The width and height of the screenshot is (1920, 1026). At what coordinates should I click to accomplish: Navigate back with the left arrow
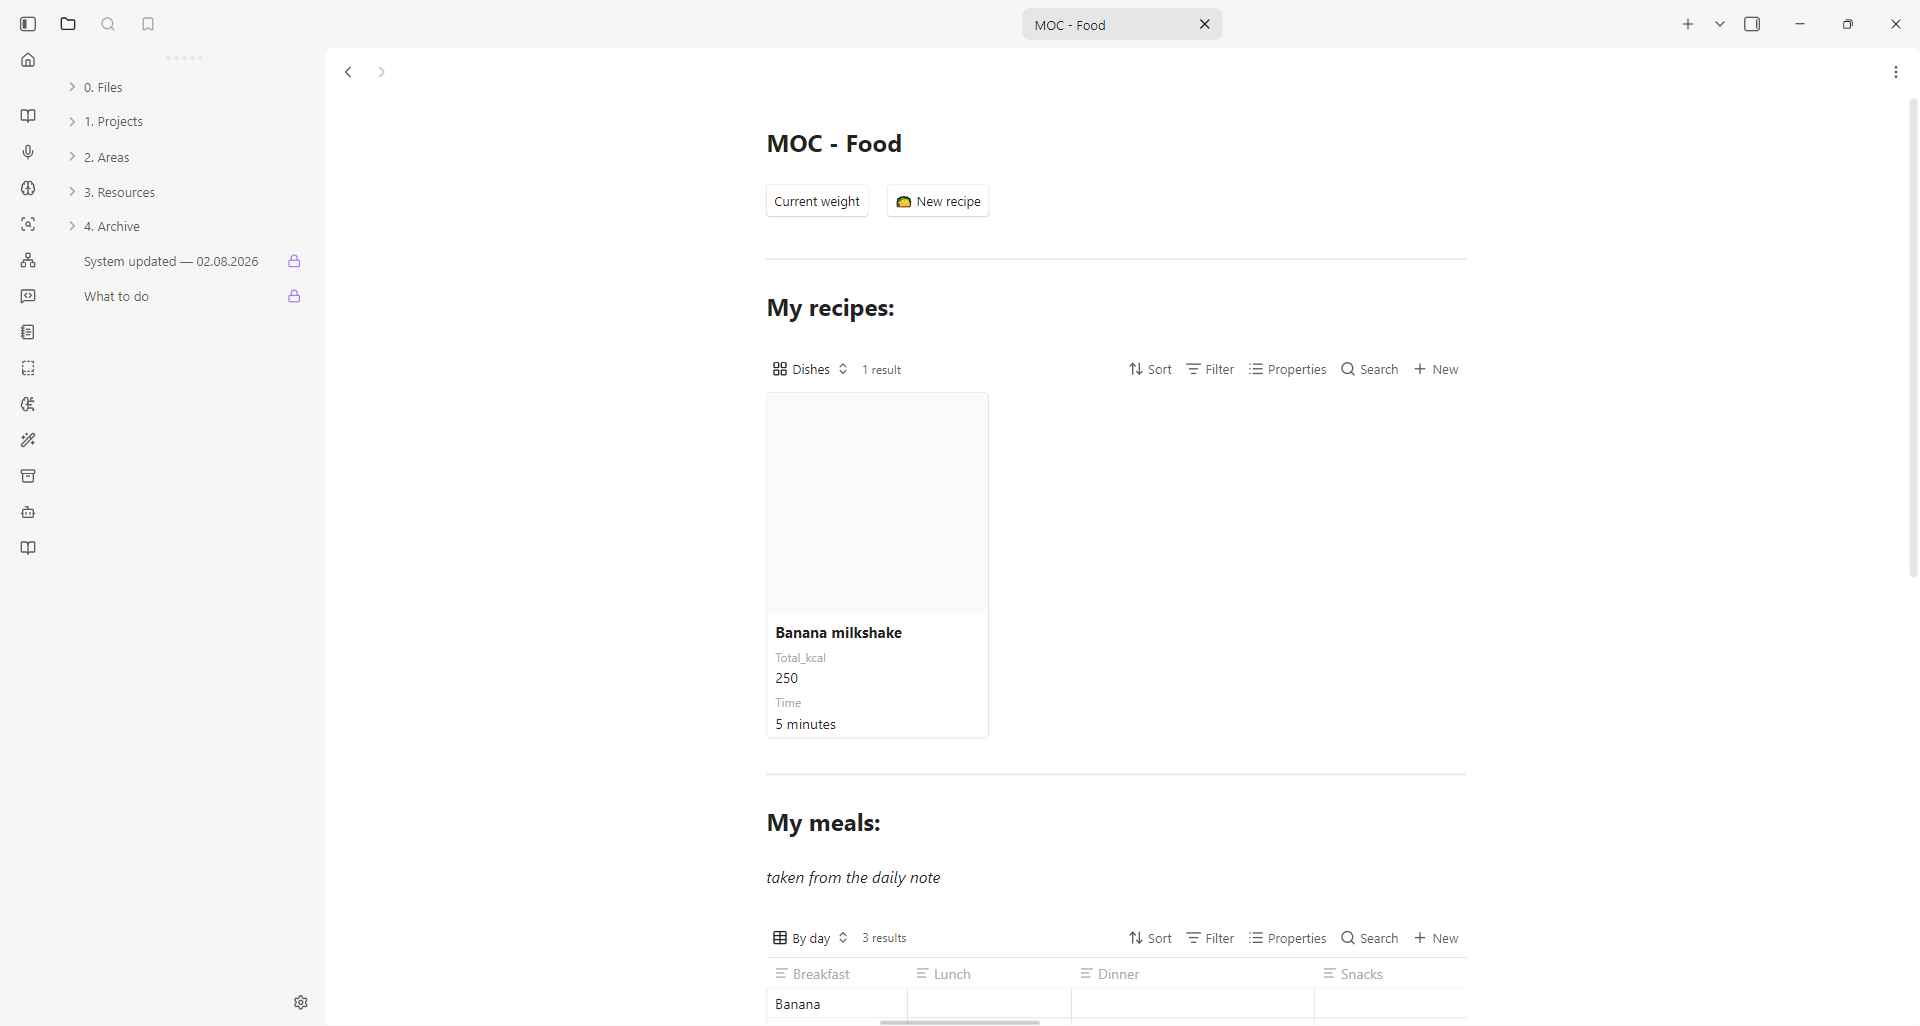click(x=348, y=72)
